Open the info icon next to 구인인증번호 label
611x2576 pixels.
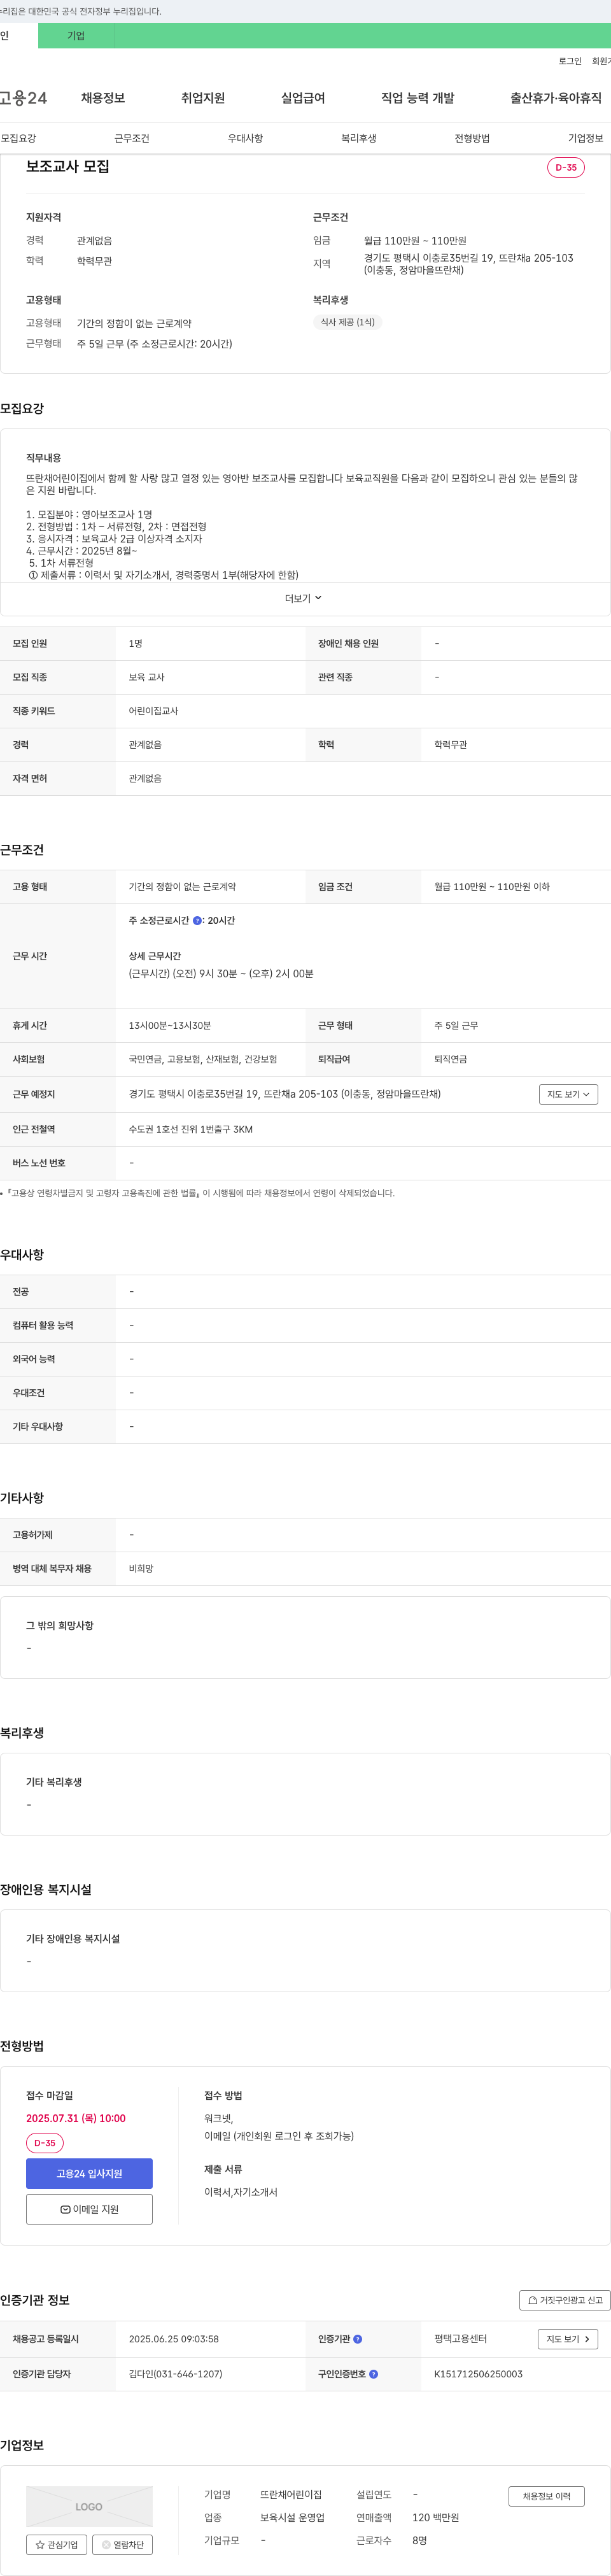[x=374, y=2374]
